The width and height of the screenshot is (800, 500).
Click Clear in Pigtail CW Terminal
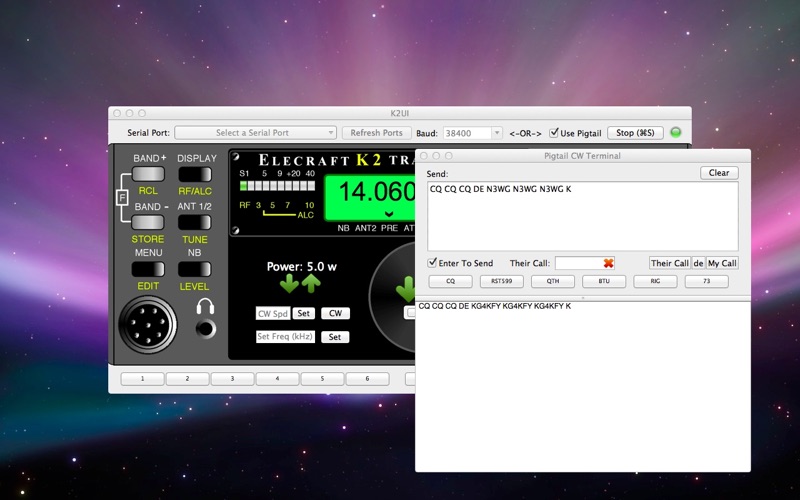[x=719, y=172]
